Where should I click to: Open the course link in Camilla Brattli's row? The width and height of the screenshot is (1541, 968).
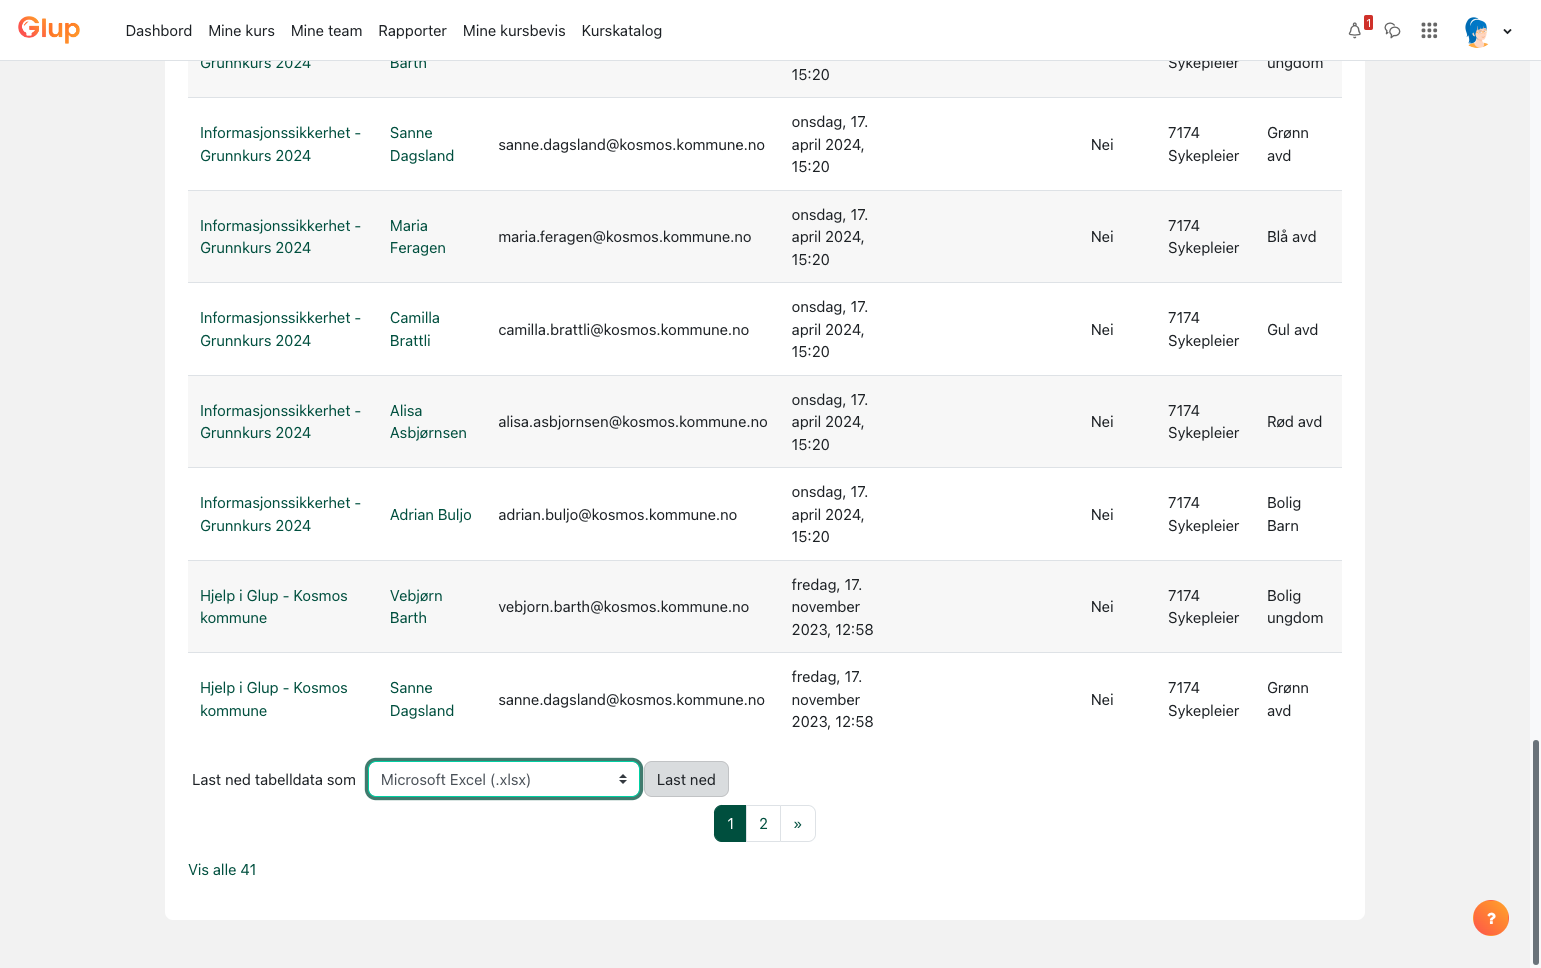pyautogui.click(x=280, y=329)
